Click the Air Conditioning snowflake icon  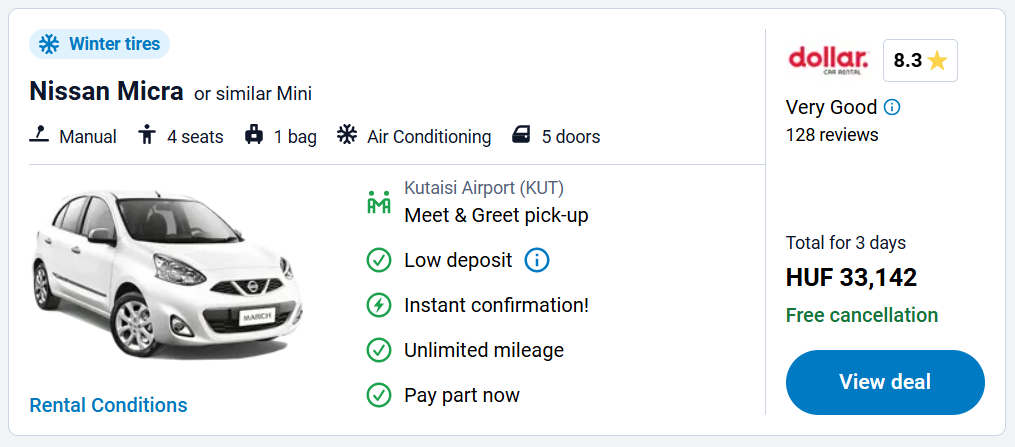347,135
